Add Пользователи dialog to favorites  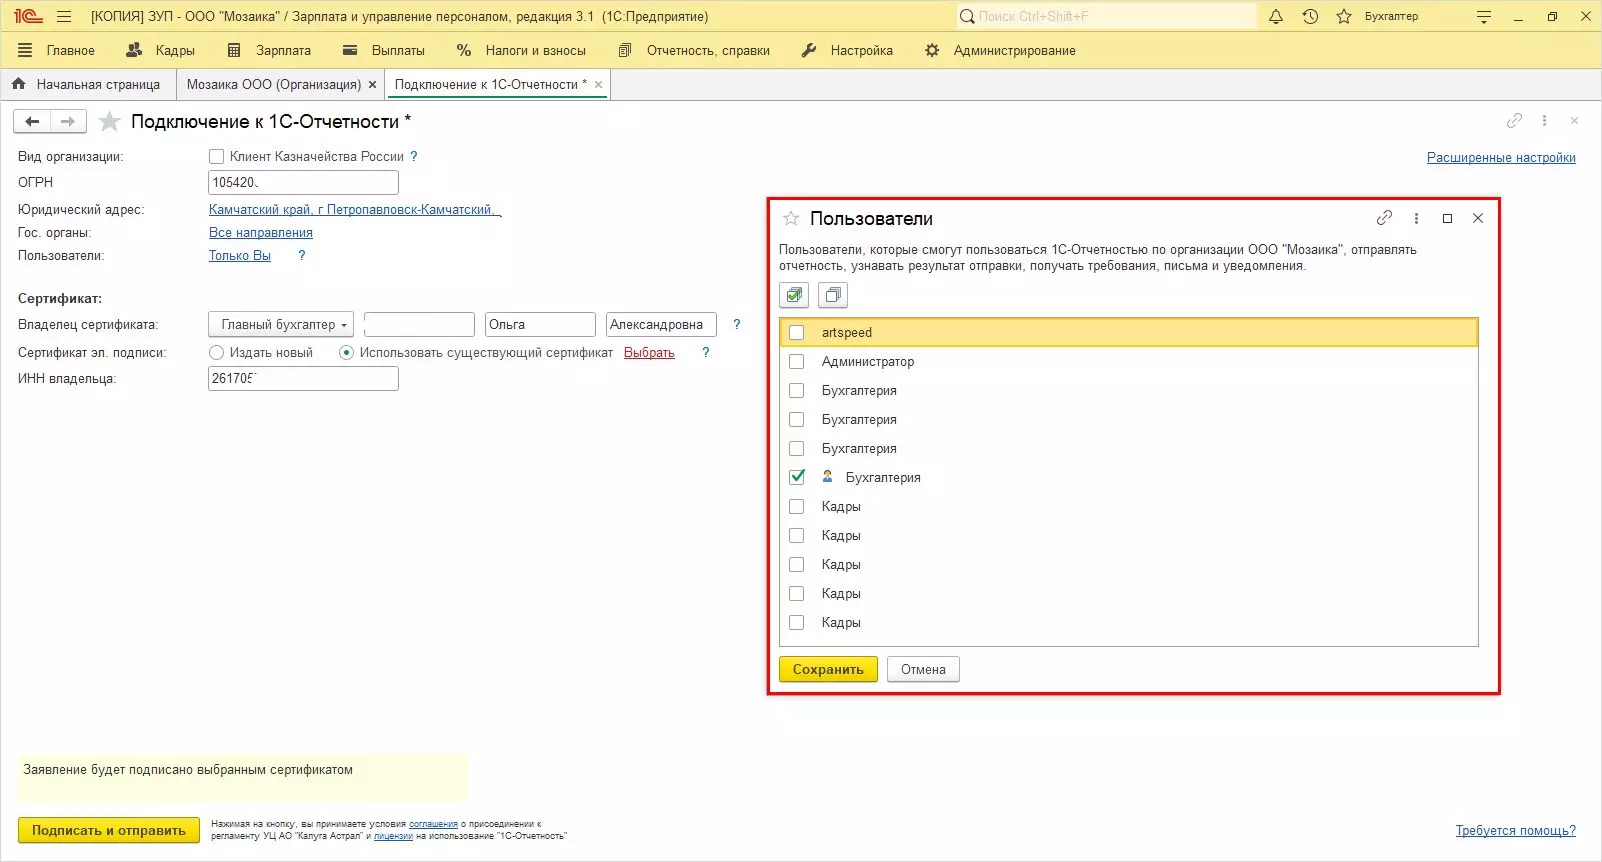pos(791,218)
